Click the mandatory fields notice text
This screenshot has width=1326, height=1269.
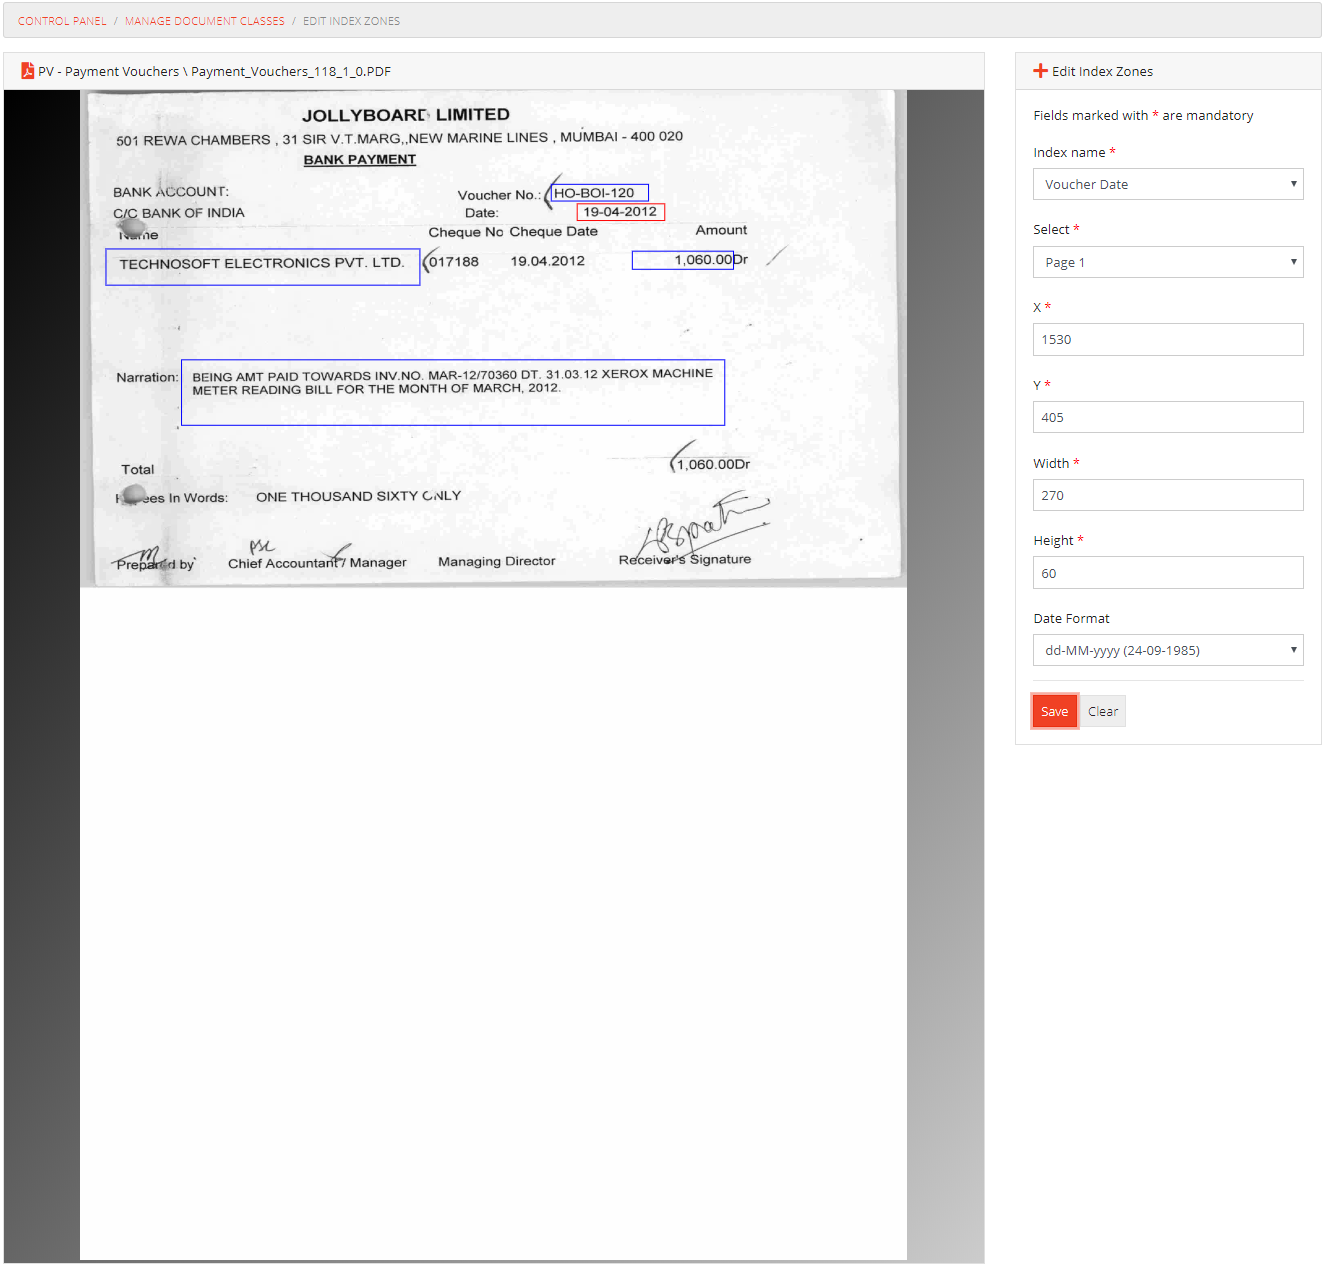pos(1143,115)
